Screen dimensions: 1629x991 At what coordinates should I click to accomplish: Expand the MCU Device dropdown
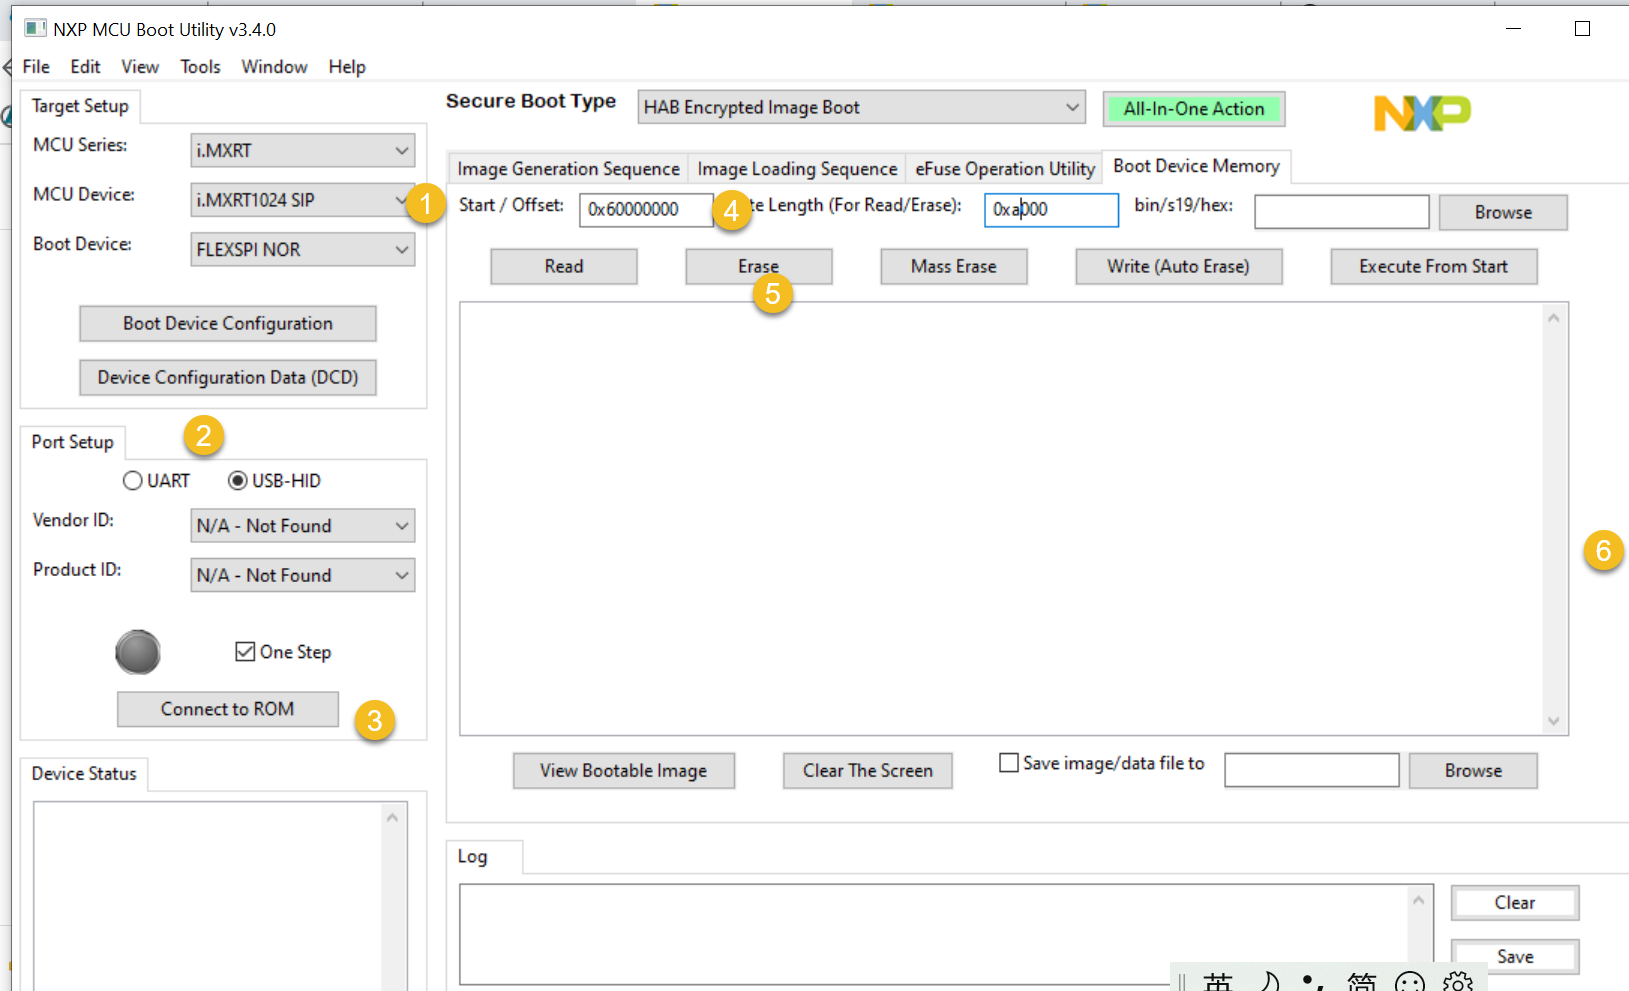(400, 200)
